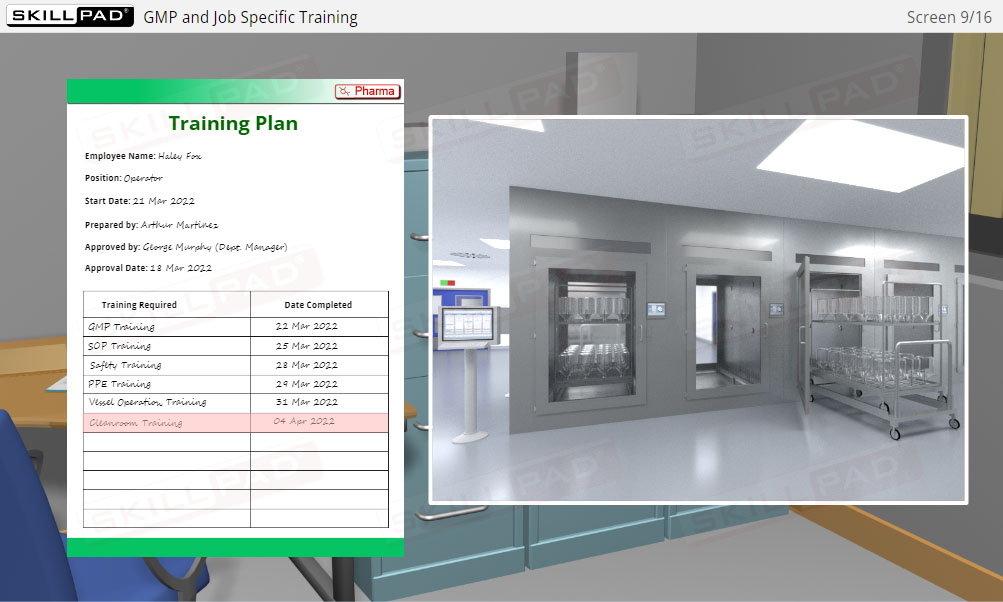1003x602 pixels.
Task: Open the left washer door via its handle
Action: [x=644, y=333]
